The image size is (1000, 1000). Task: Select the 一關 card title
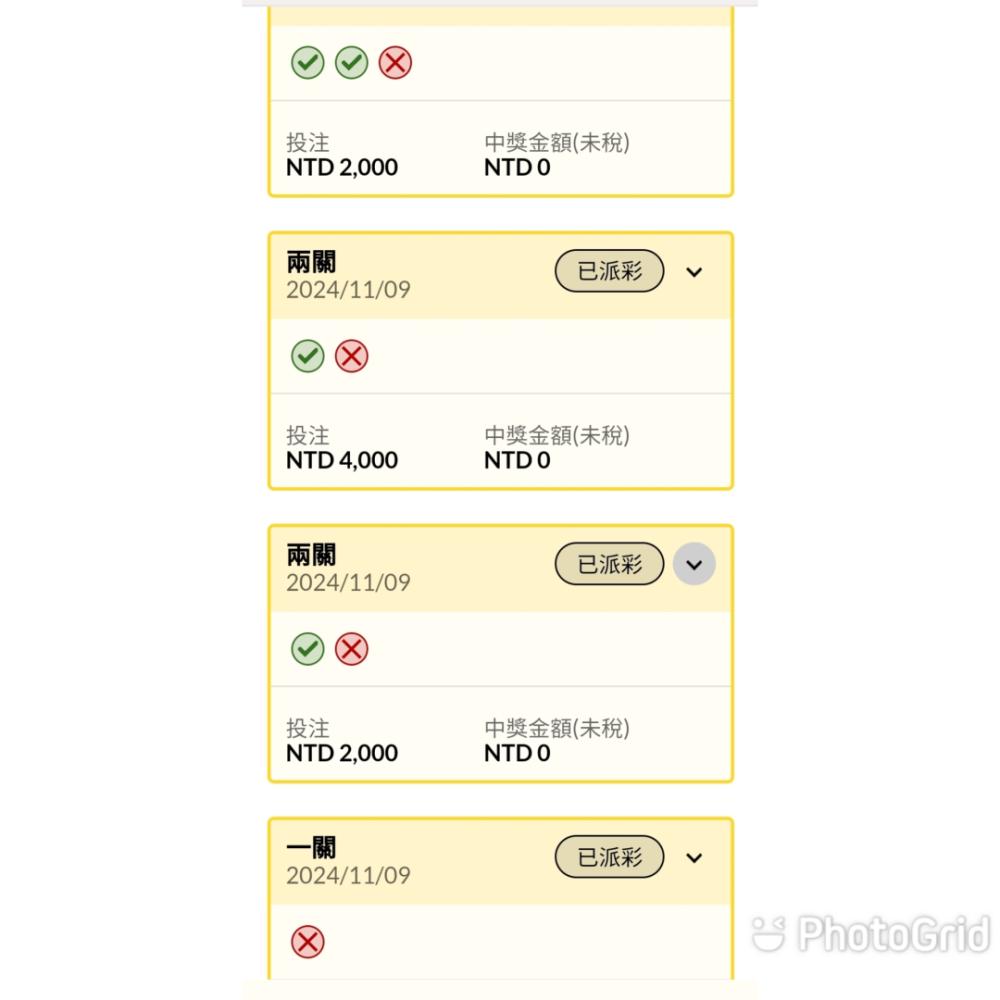(x=311, y=848)
